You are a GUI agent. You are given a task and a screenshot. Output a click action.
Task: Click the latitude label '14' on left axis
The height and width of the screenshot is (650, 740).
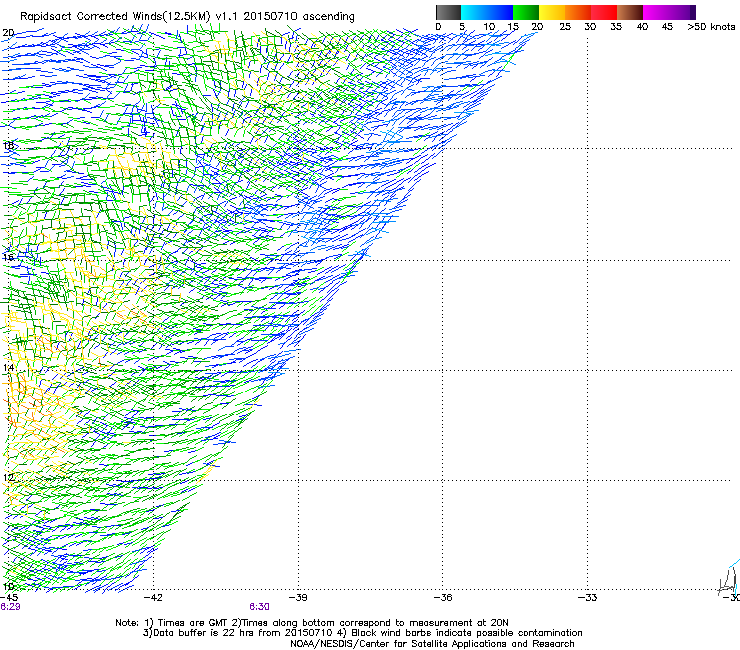(x=8, y=368)
